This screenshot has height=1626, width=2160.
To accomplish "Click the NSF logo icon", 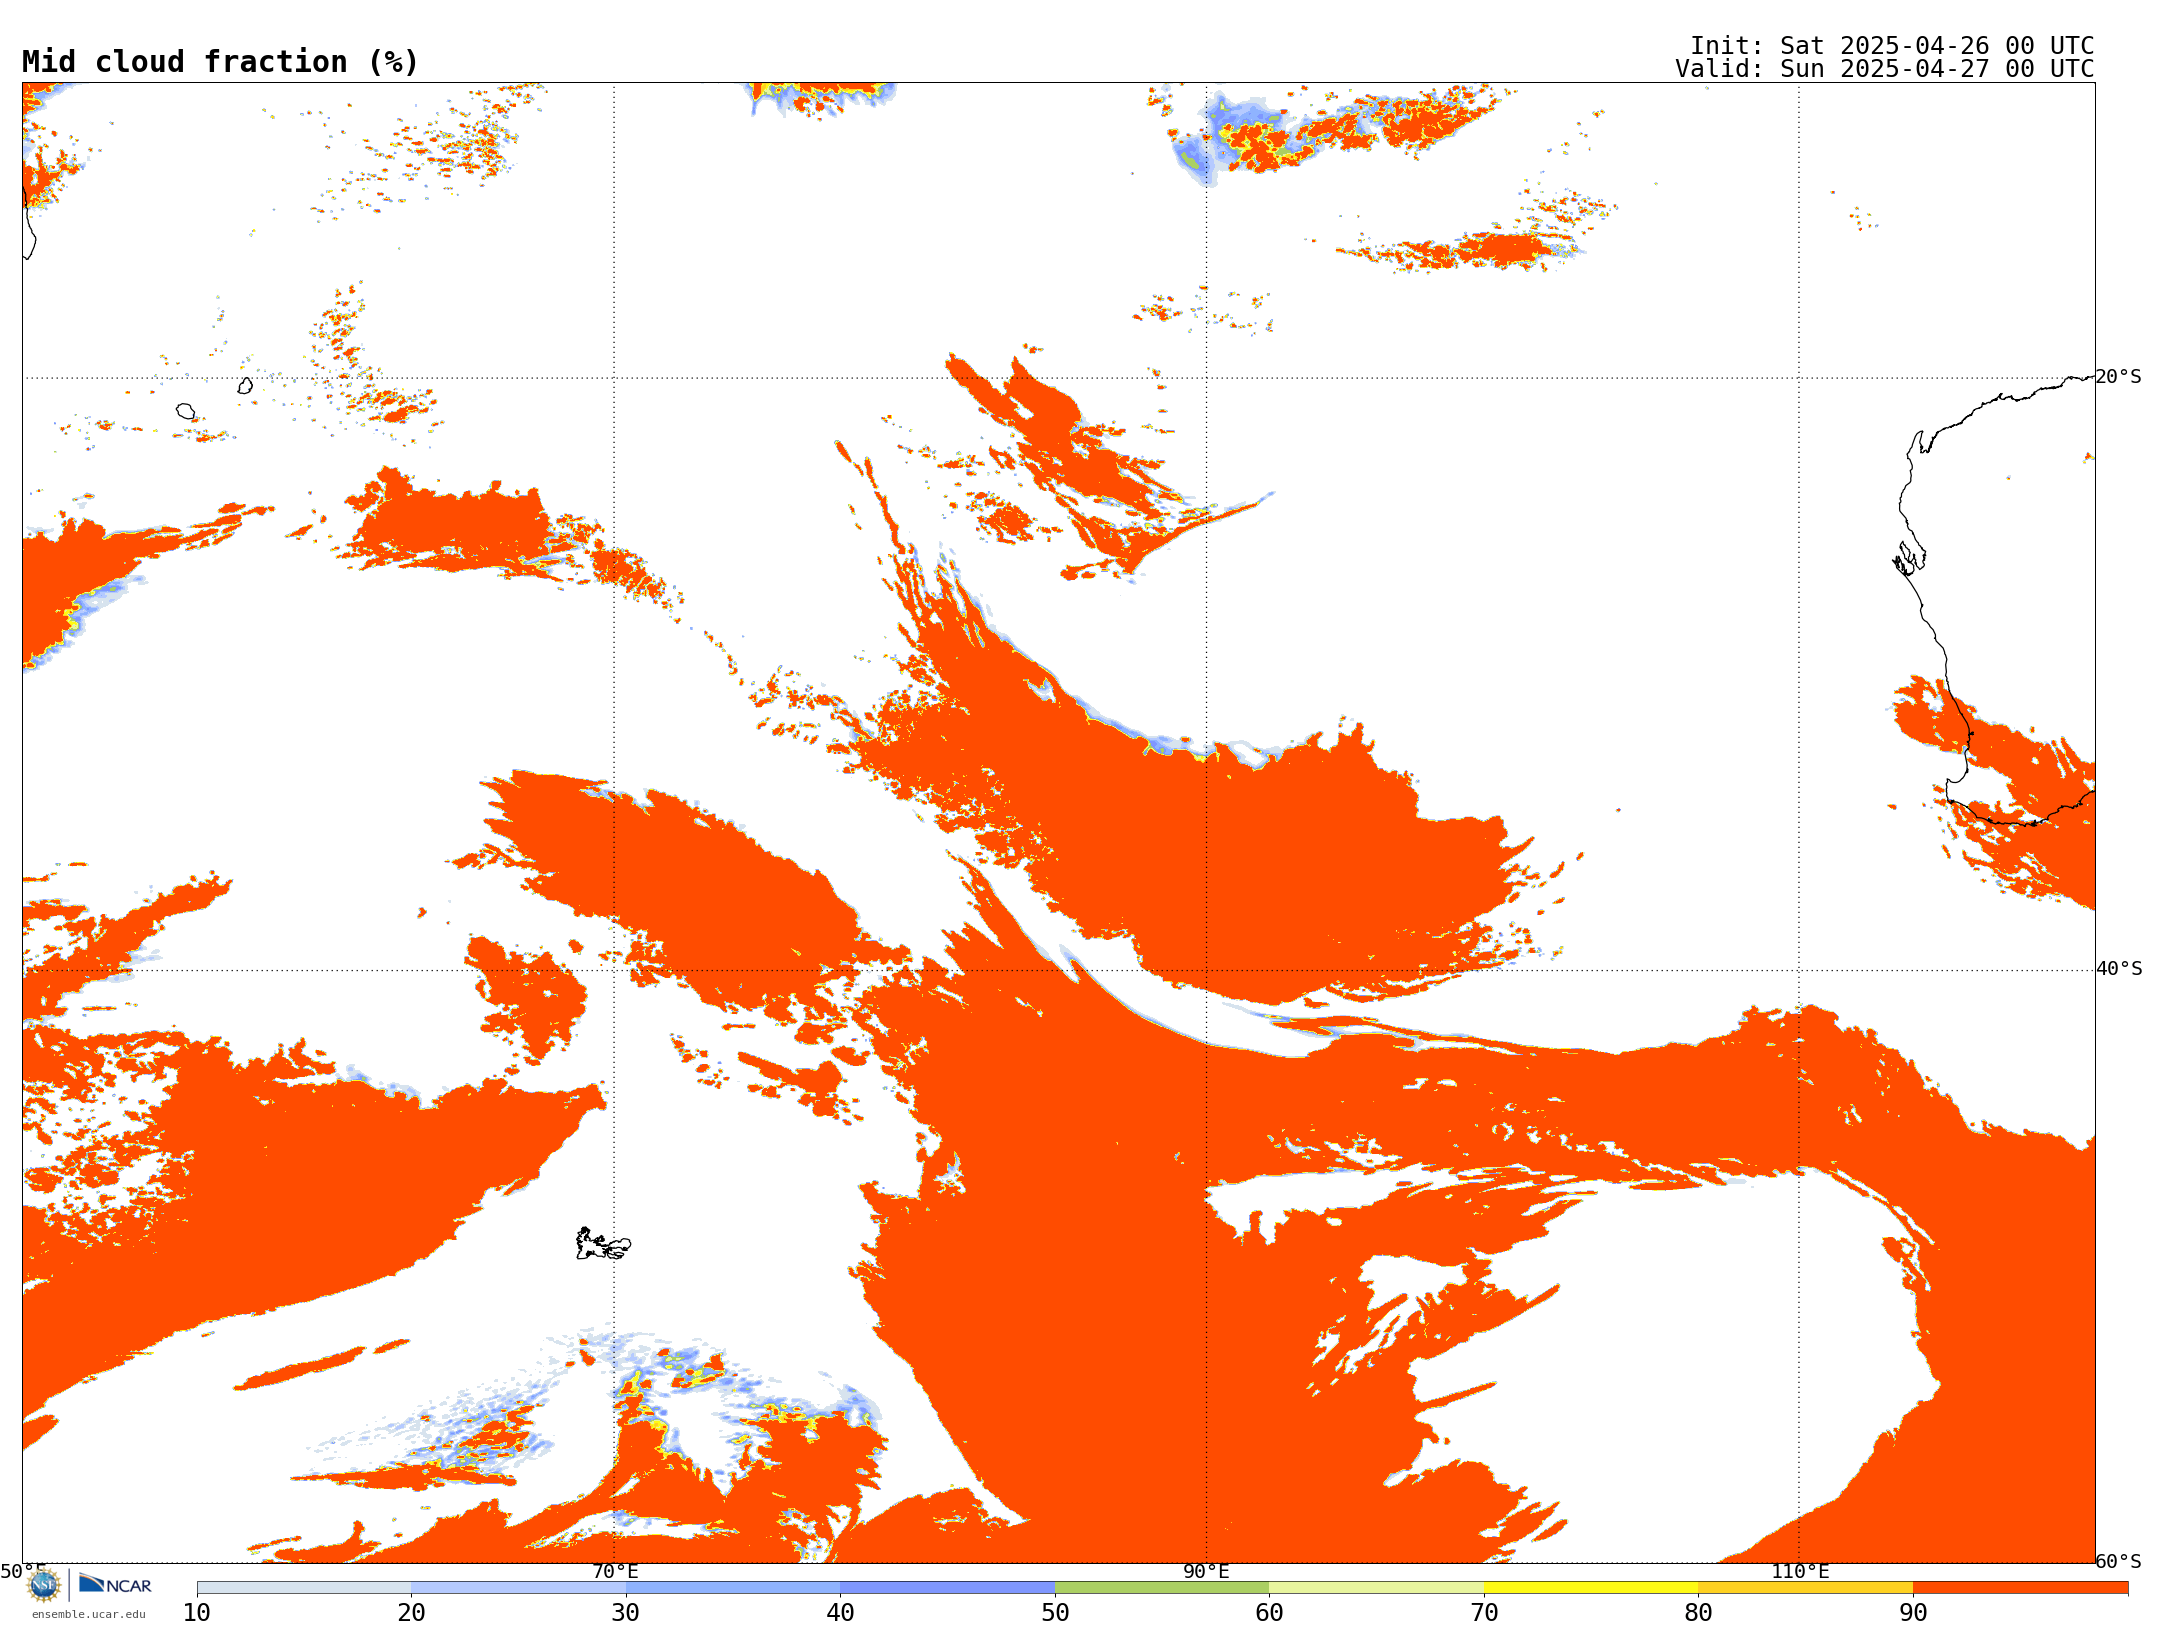I will click(44, 1585).
